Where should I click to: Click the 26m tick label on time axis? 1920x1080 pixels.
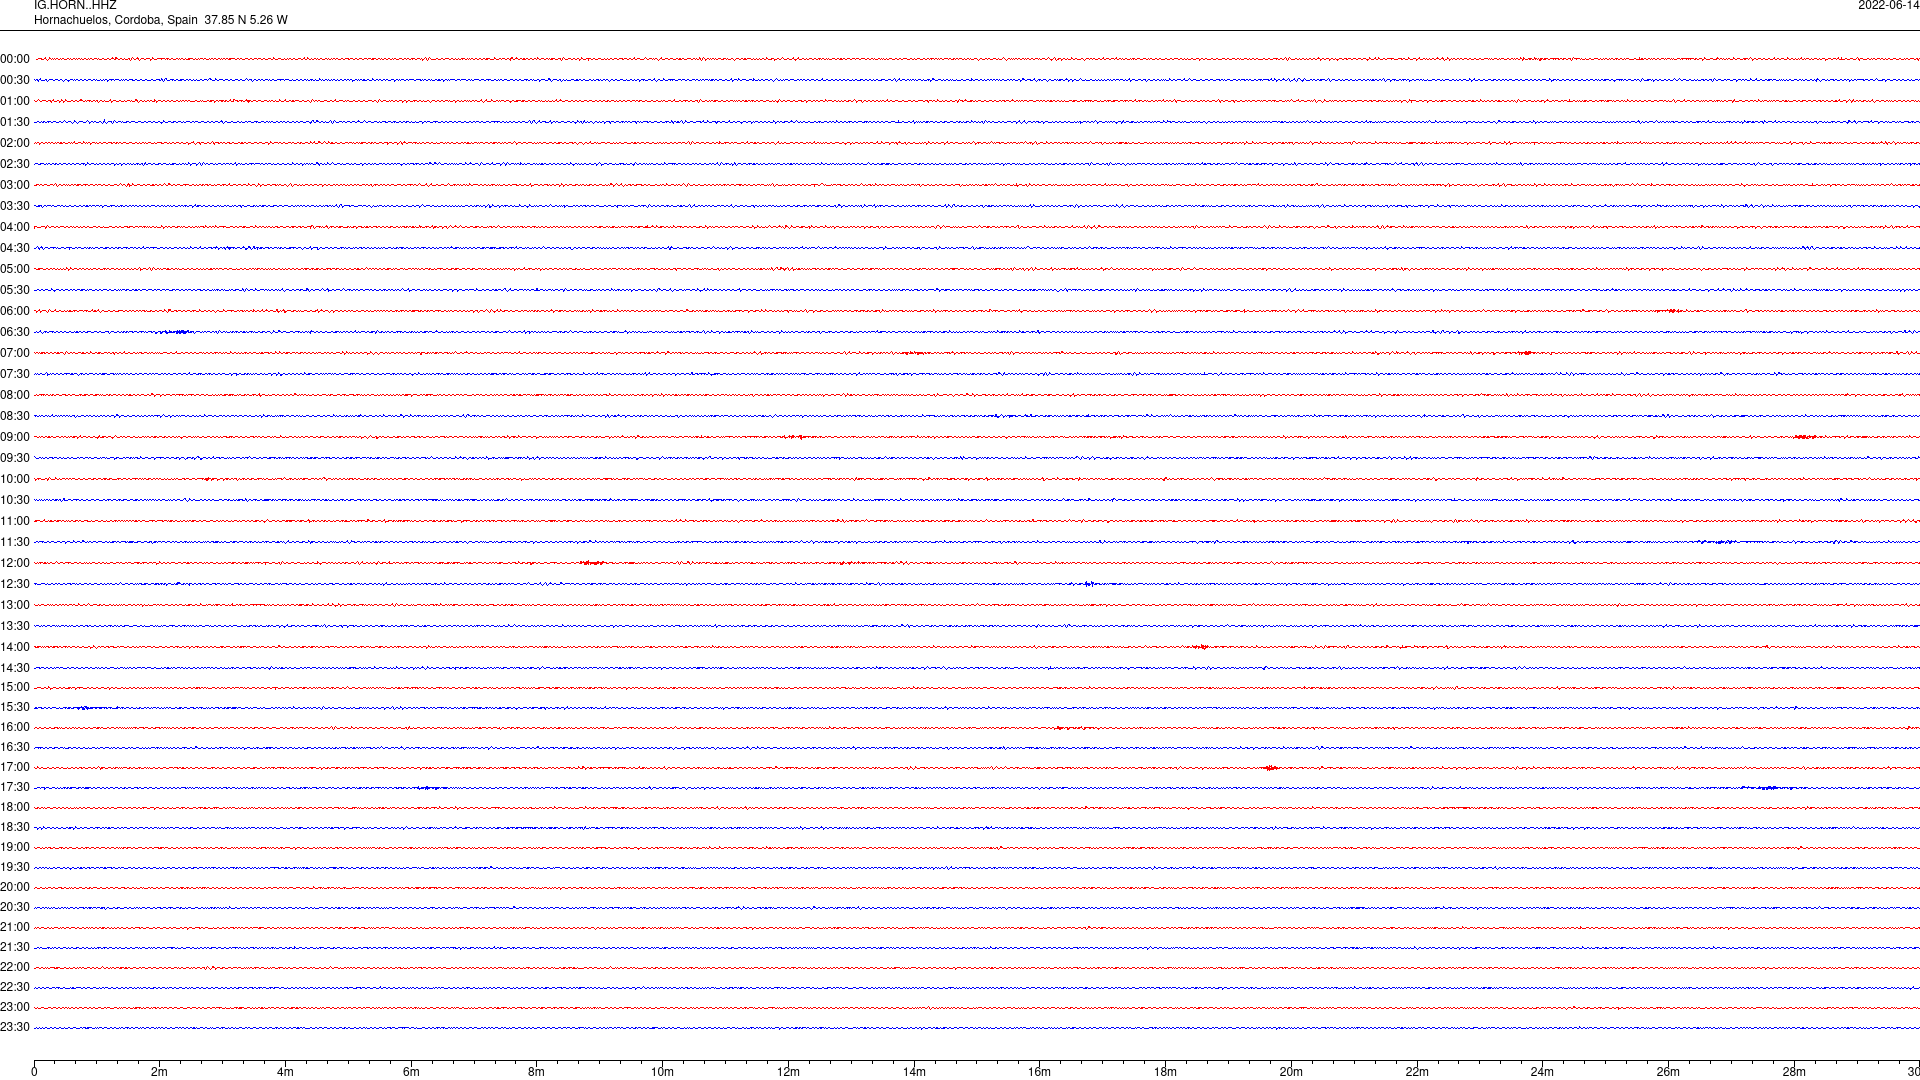[x=1668, y=1072]
